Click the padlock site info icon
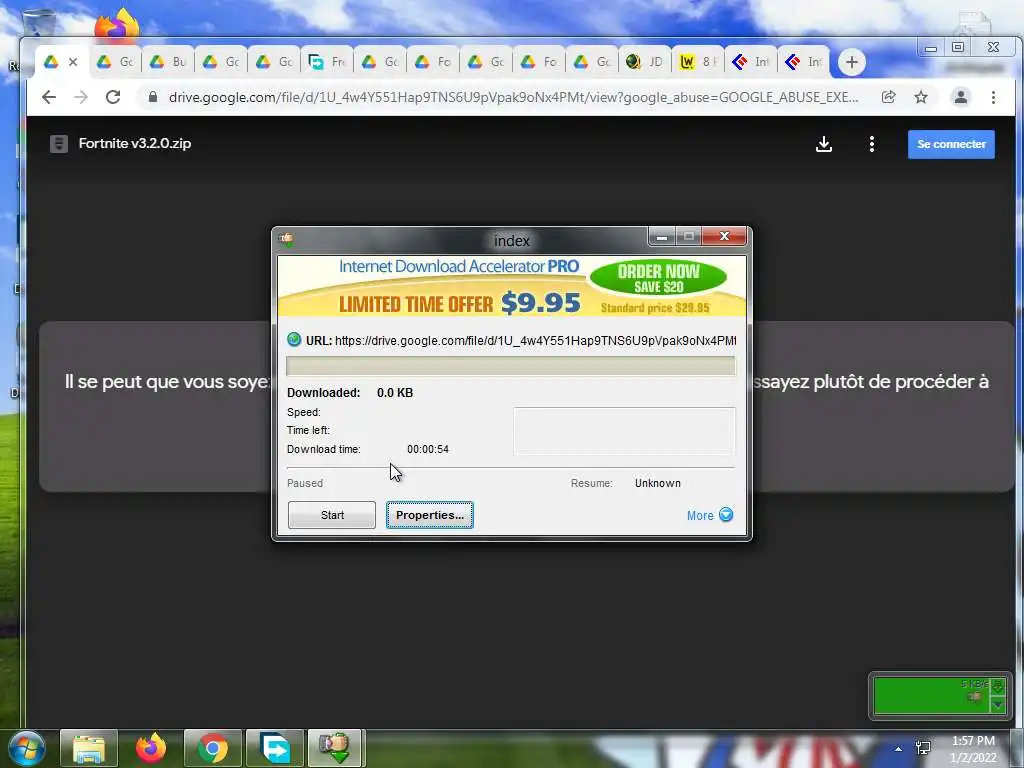This screenshot has height=768, width=1024. 153,97
